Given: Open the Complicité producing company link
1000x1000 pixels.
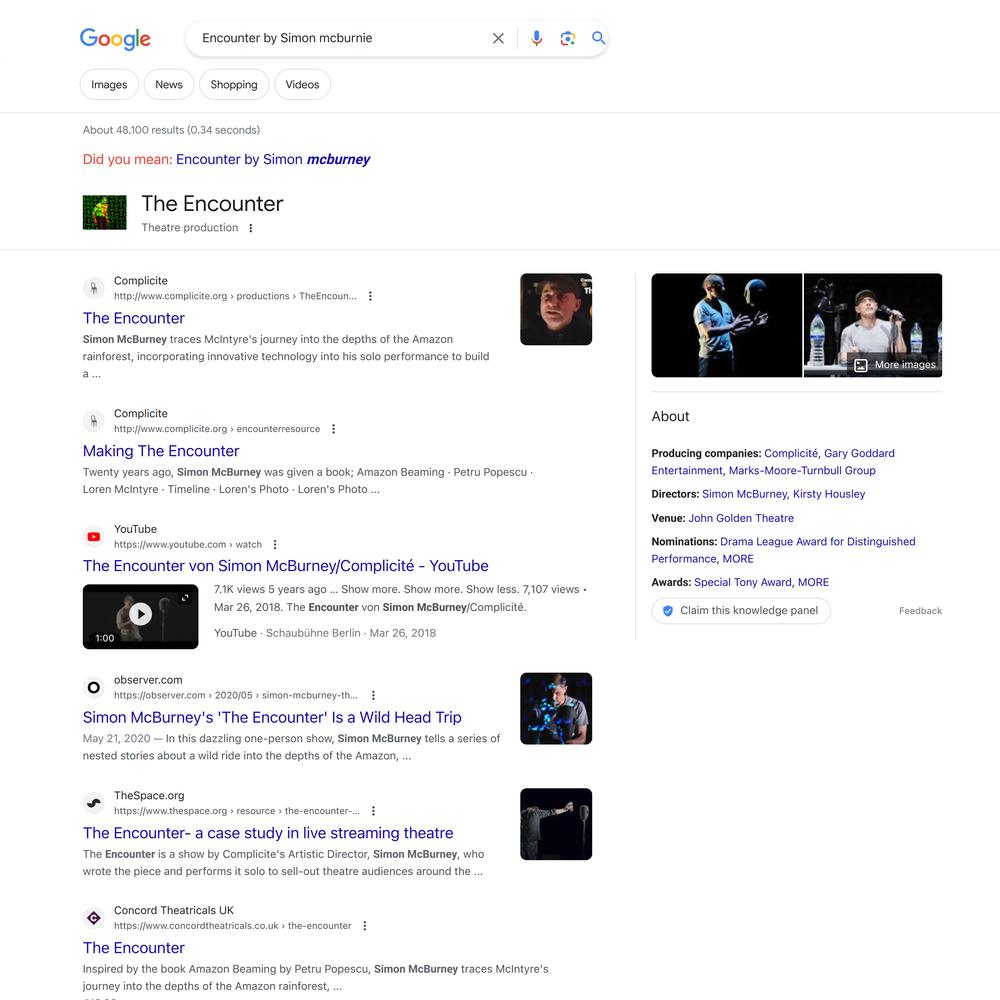Looking at the screenshot, I should click(x=791, y=453).
